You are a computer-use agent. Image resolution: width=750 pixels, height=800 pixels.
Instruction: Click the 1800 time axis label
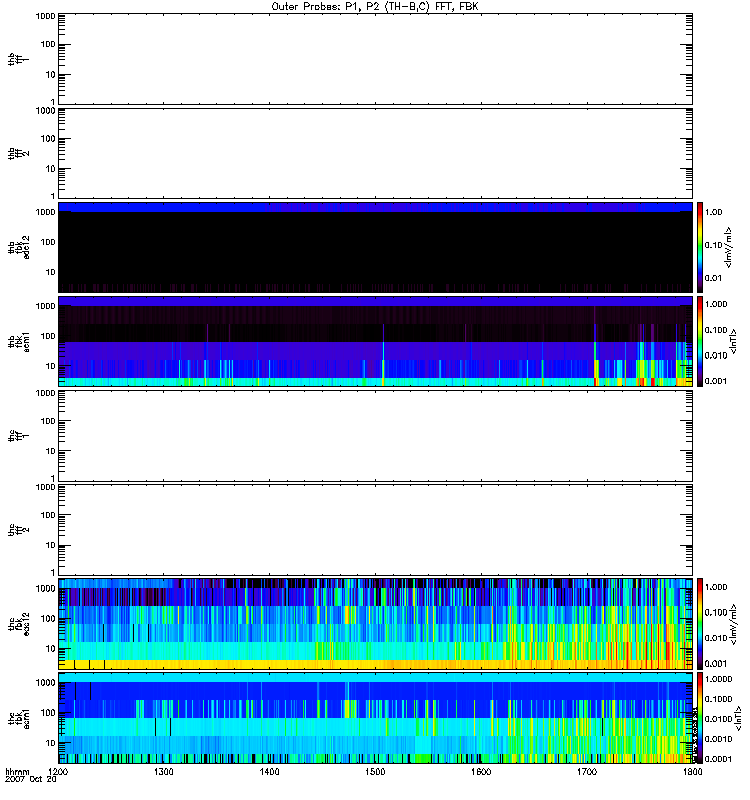pyautogui.click(x=690, y=773)
